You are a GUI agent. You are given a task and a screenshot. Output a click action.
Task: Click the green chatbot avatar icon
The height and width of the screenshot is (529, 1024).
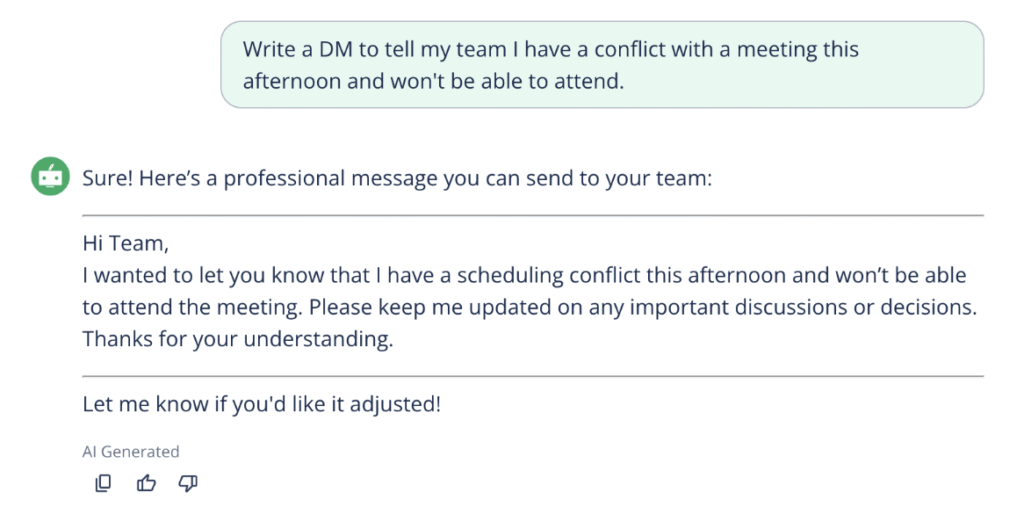pos(50,177)
